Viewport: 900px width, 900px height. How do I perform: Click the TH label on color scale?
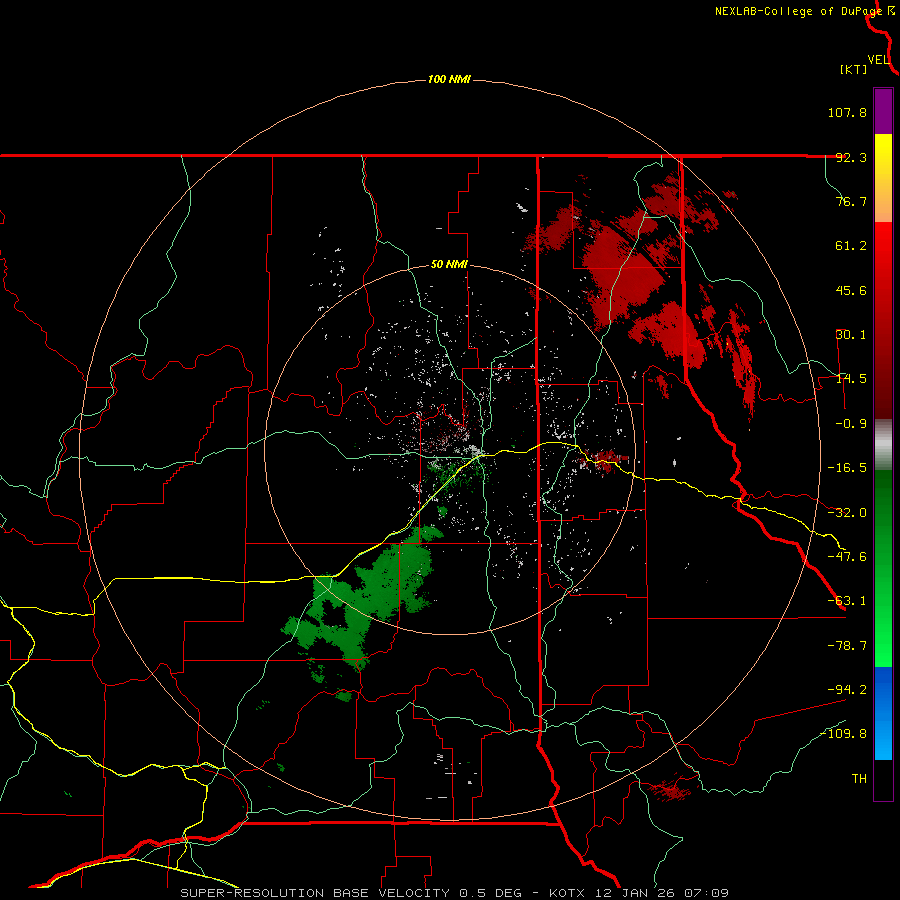pos(859,779)
